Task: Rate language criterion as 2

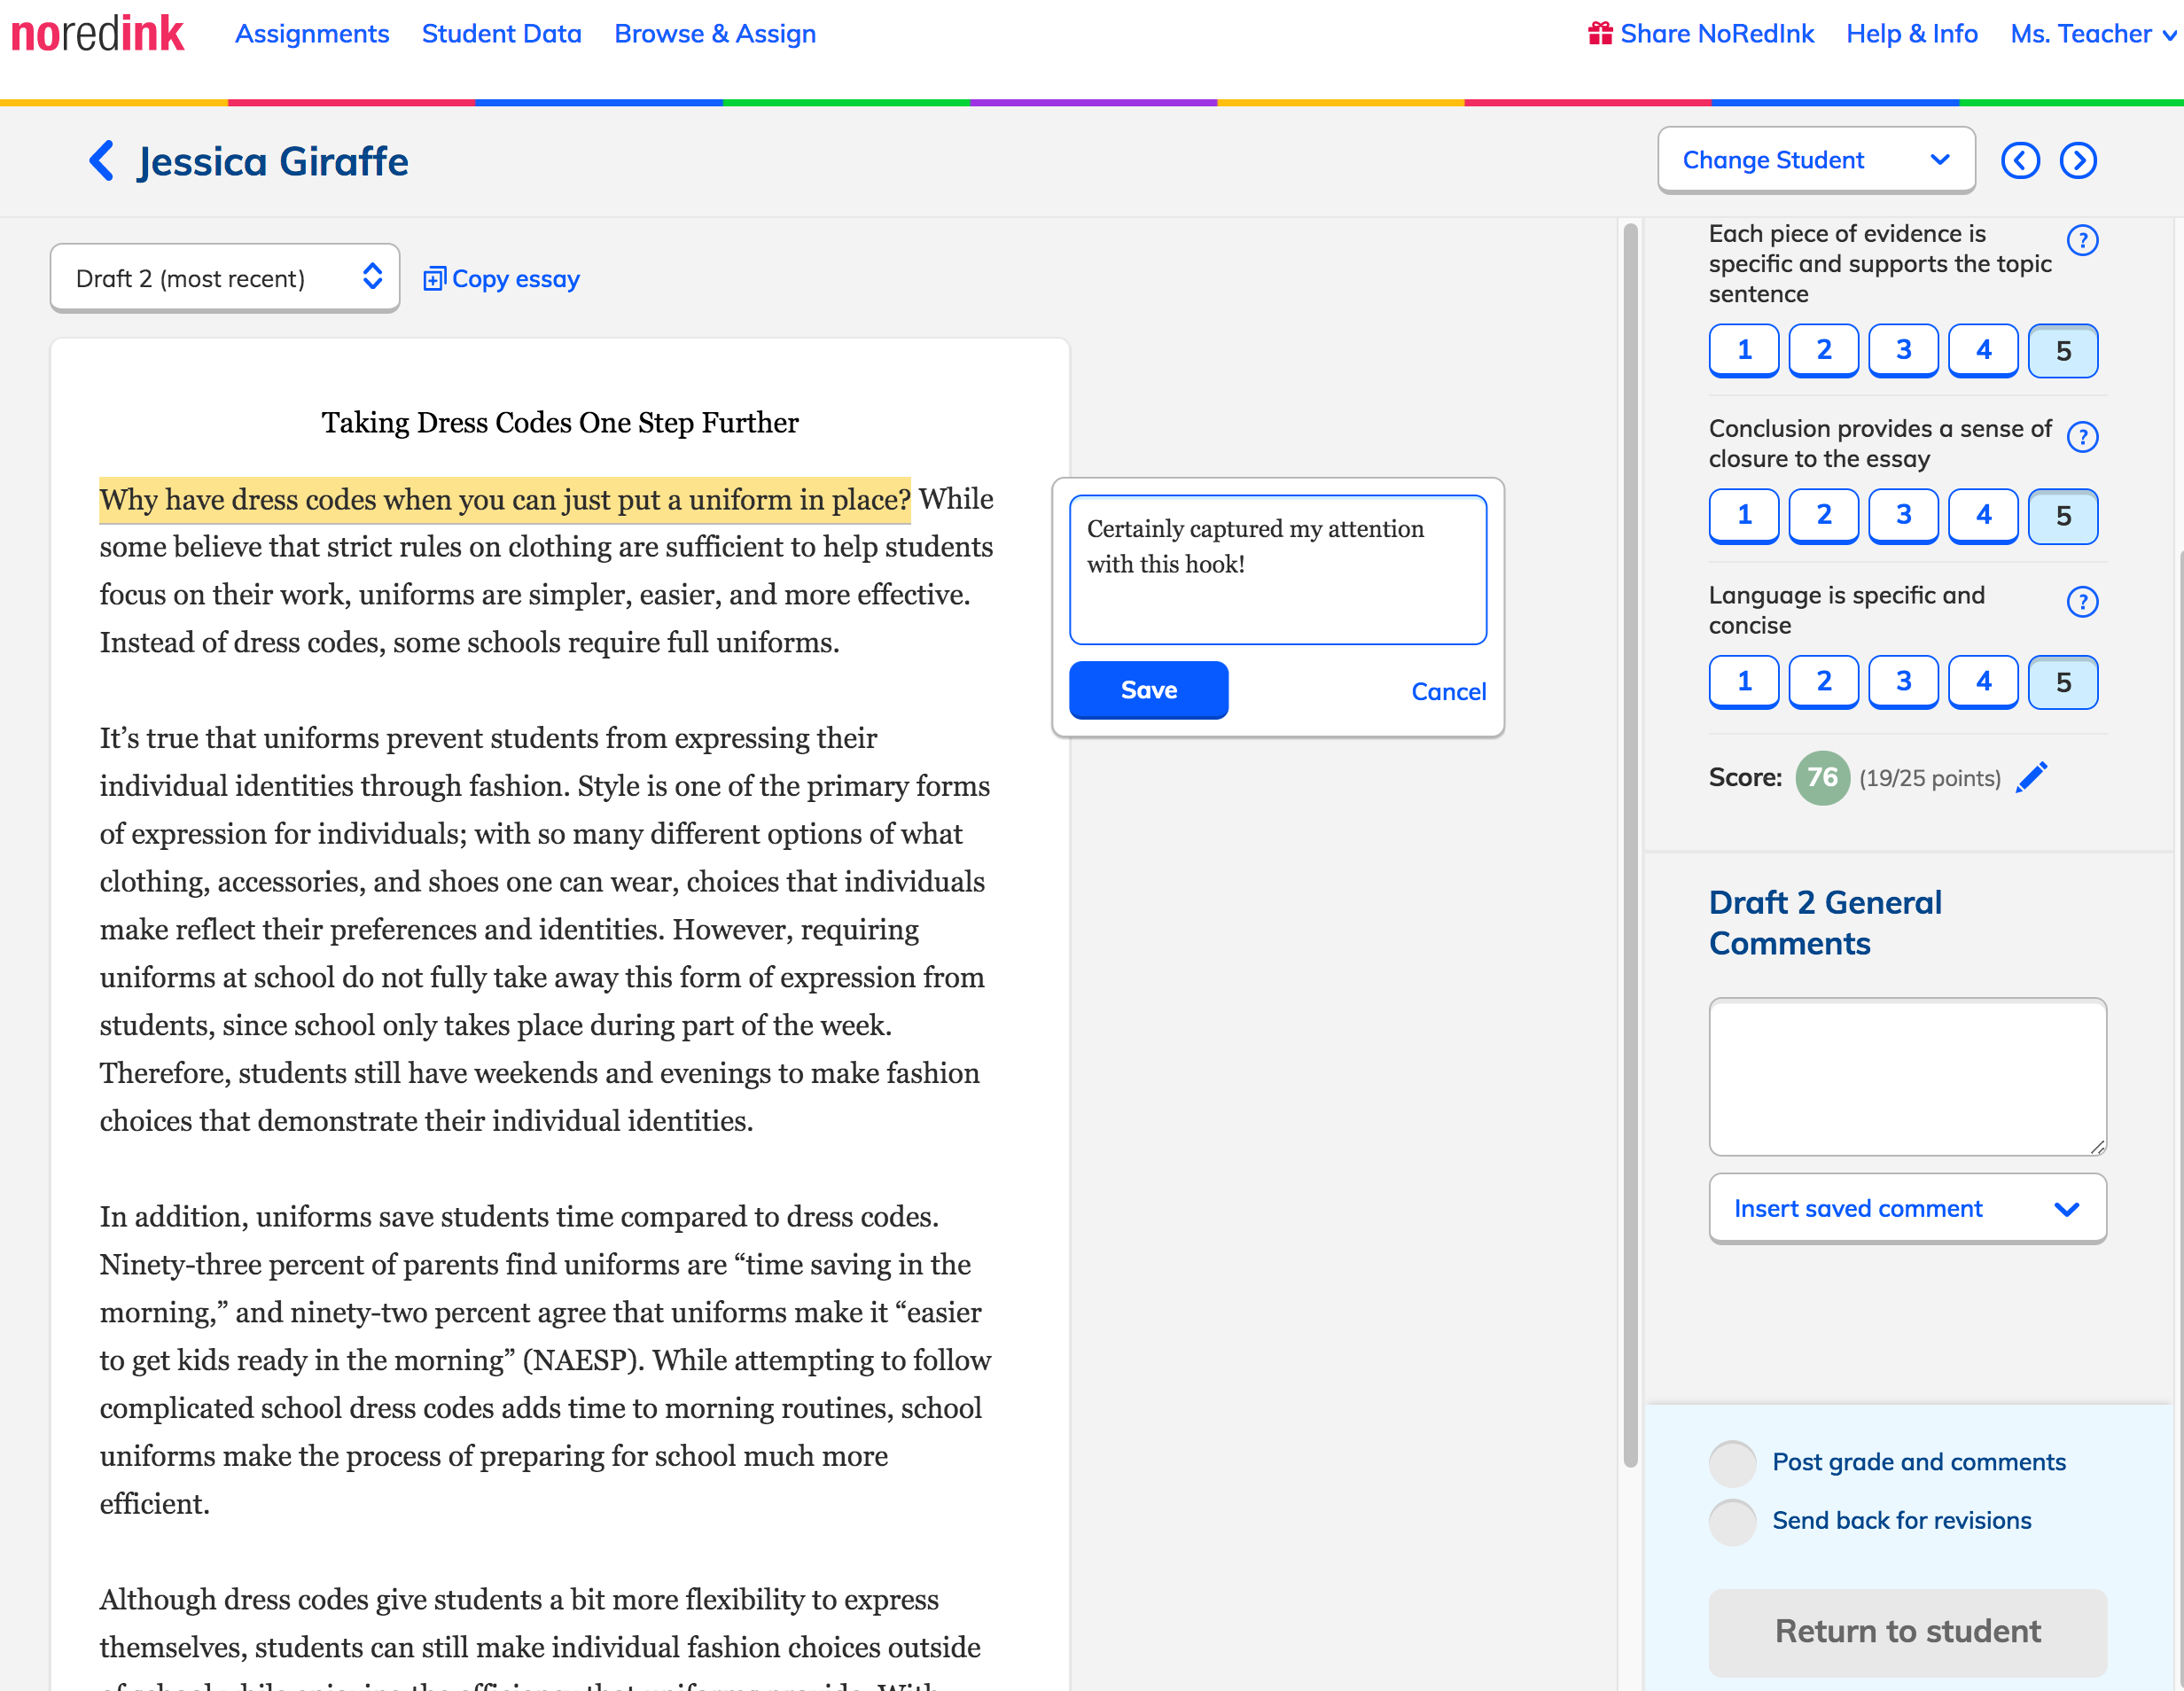Action: click(1823, 682)
